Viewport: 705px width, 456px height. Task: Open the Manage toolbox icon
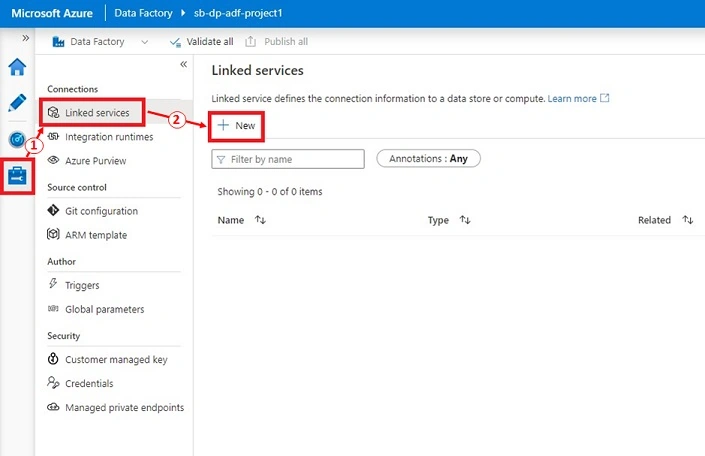click(x=17, y=175)
